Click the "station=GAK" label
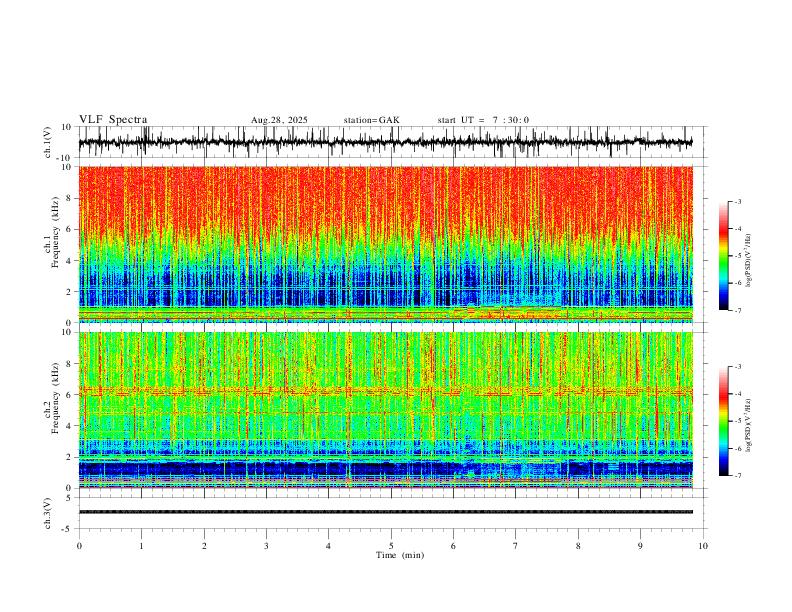The image size is (792, 612). pyautogui.click(x=371, y=120)
